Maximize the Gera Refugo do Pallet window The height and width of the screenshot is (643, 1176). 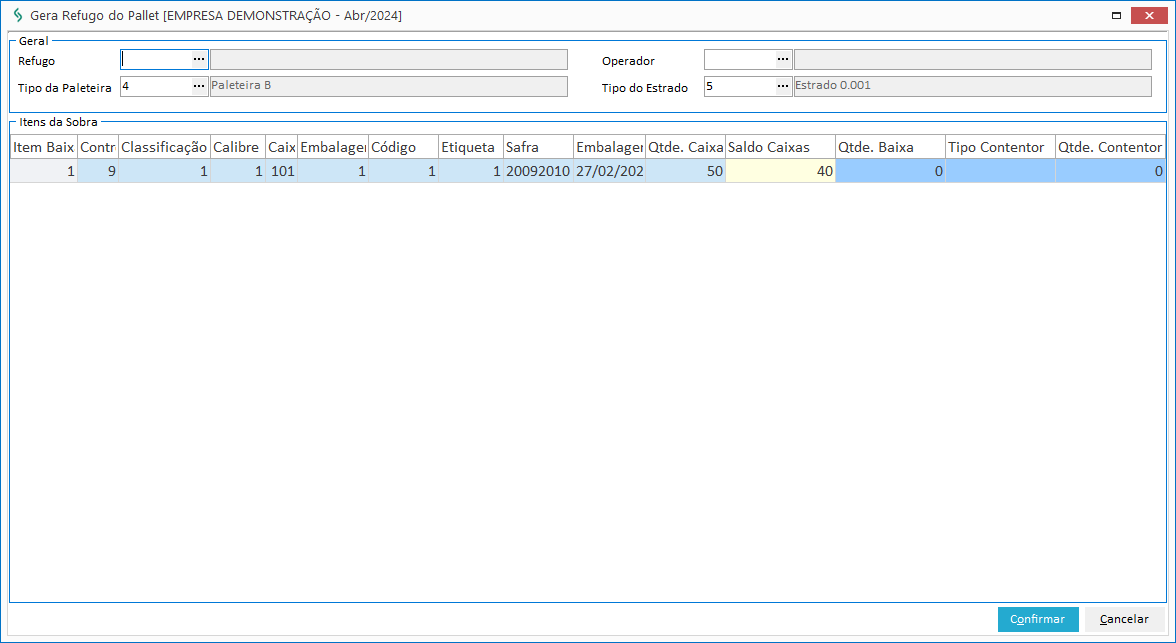coord(1116,15)
